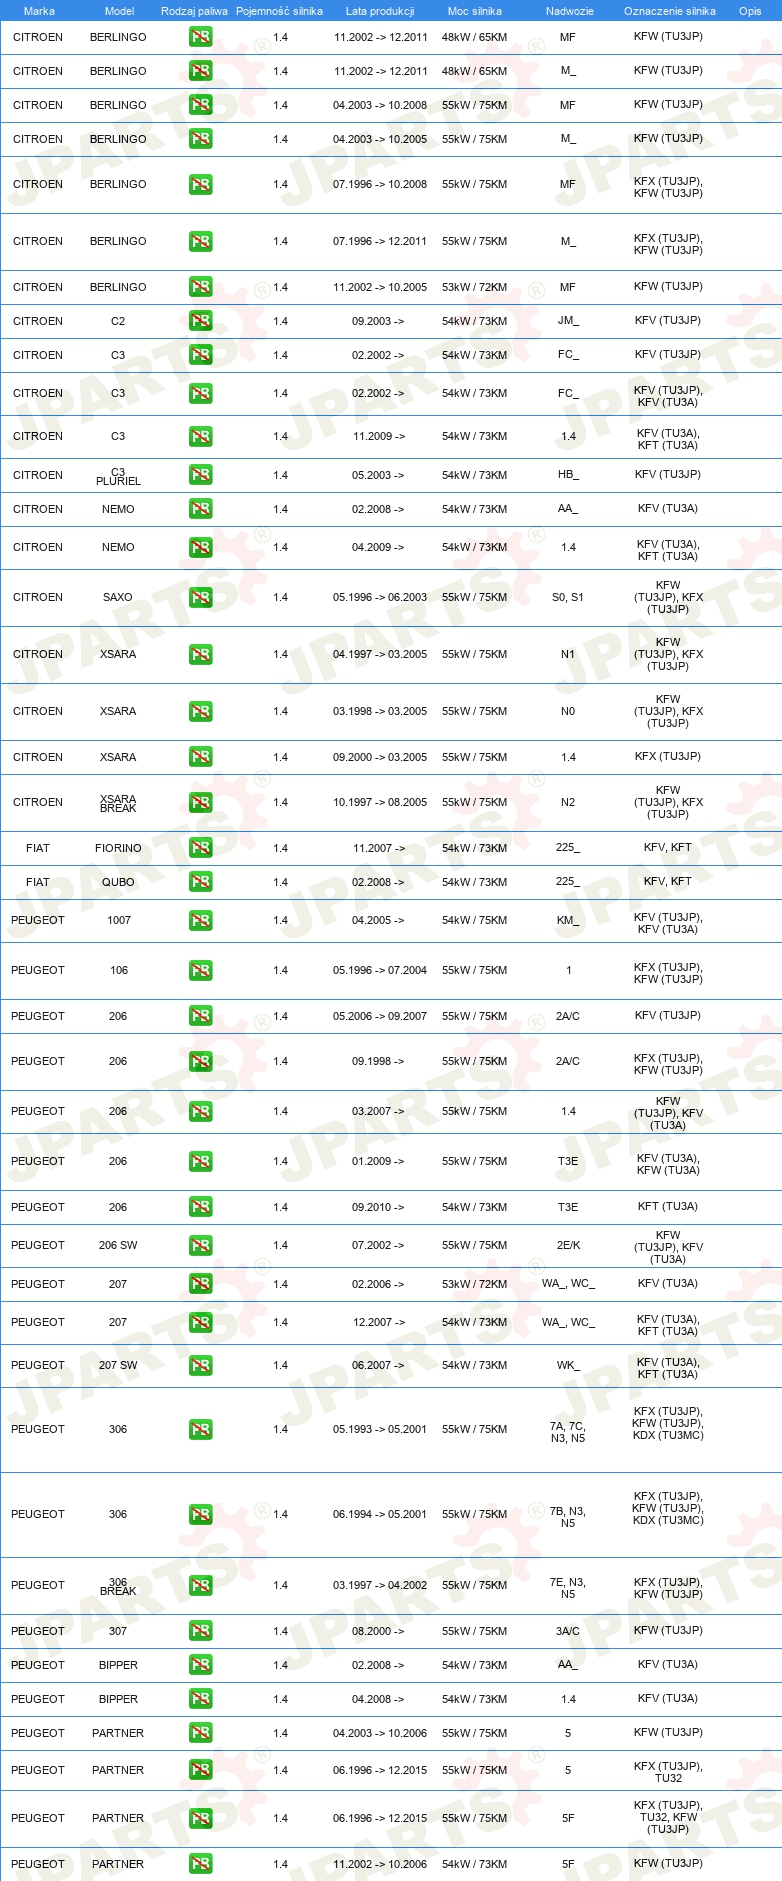Click fuel icon in Peugeot 106 row
Viewport: 782px width, 1881px height.
(201, 970)
